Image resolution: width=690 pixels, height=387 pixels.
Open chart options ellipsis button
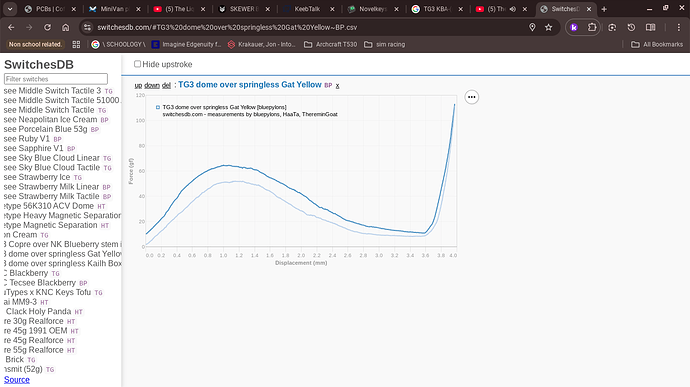pyautogui.click(x=471, y=97)
